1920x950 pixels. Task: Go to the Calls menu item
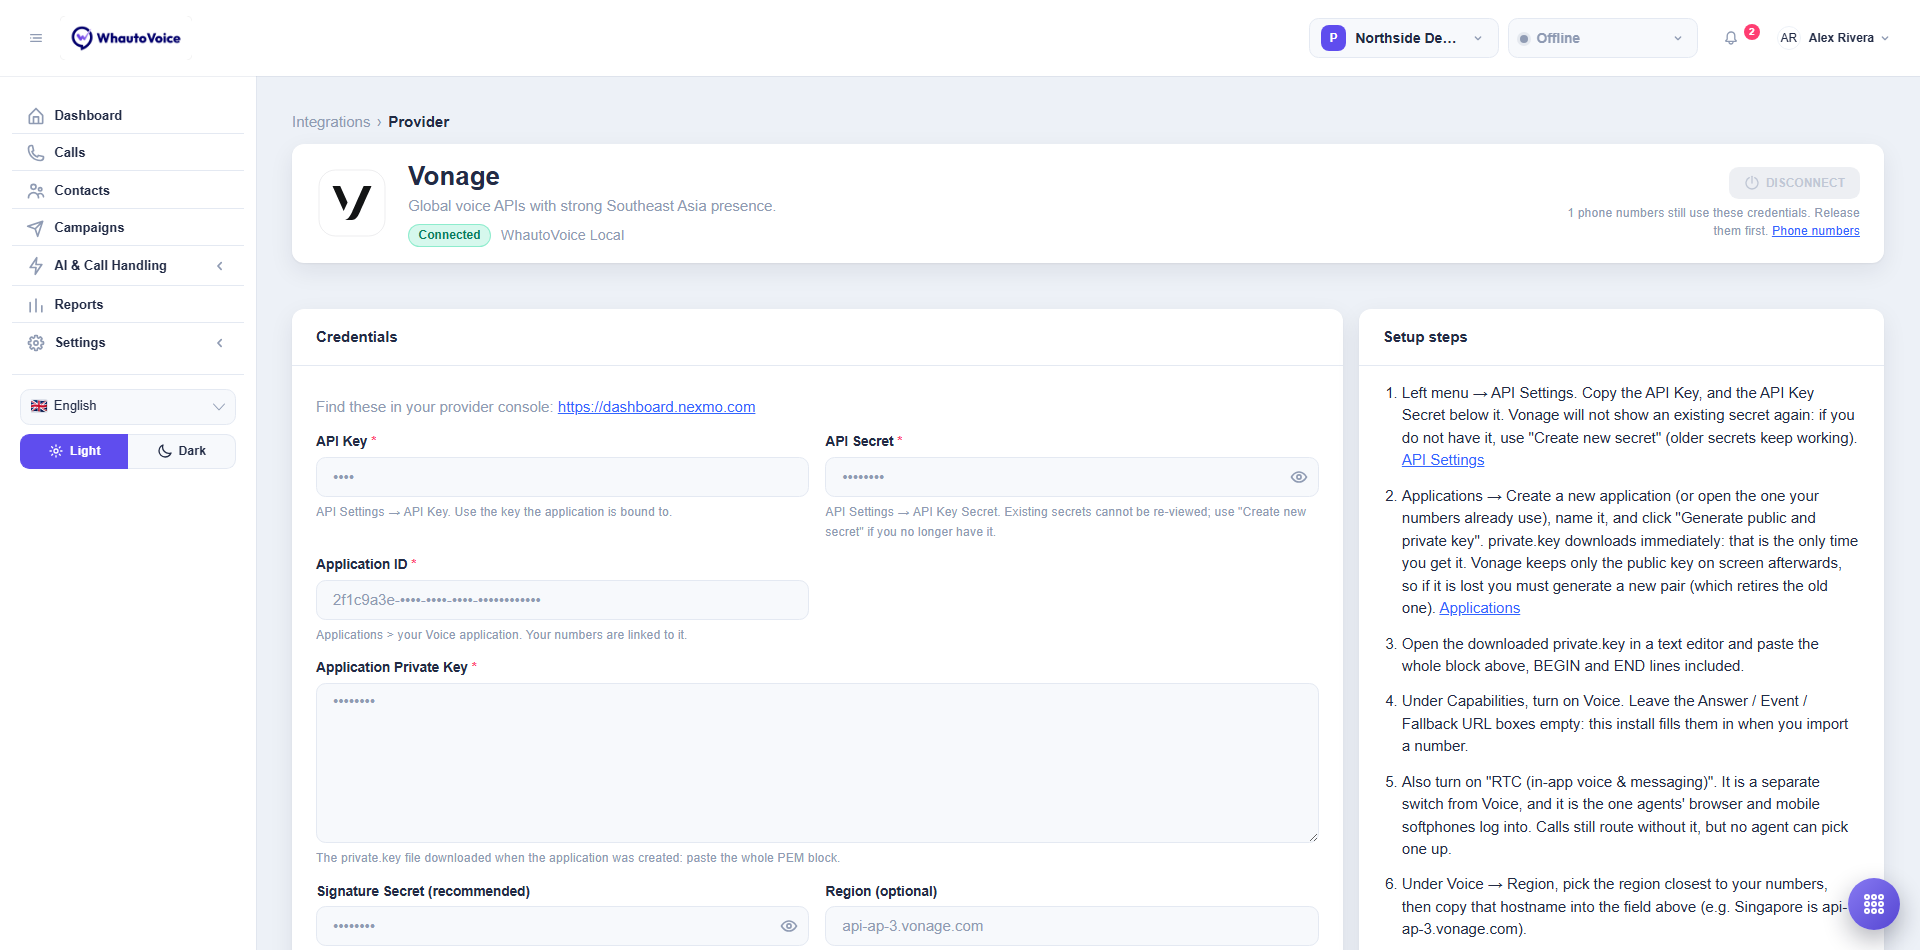click(128, 153)
